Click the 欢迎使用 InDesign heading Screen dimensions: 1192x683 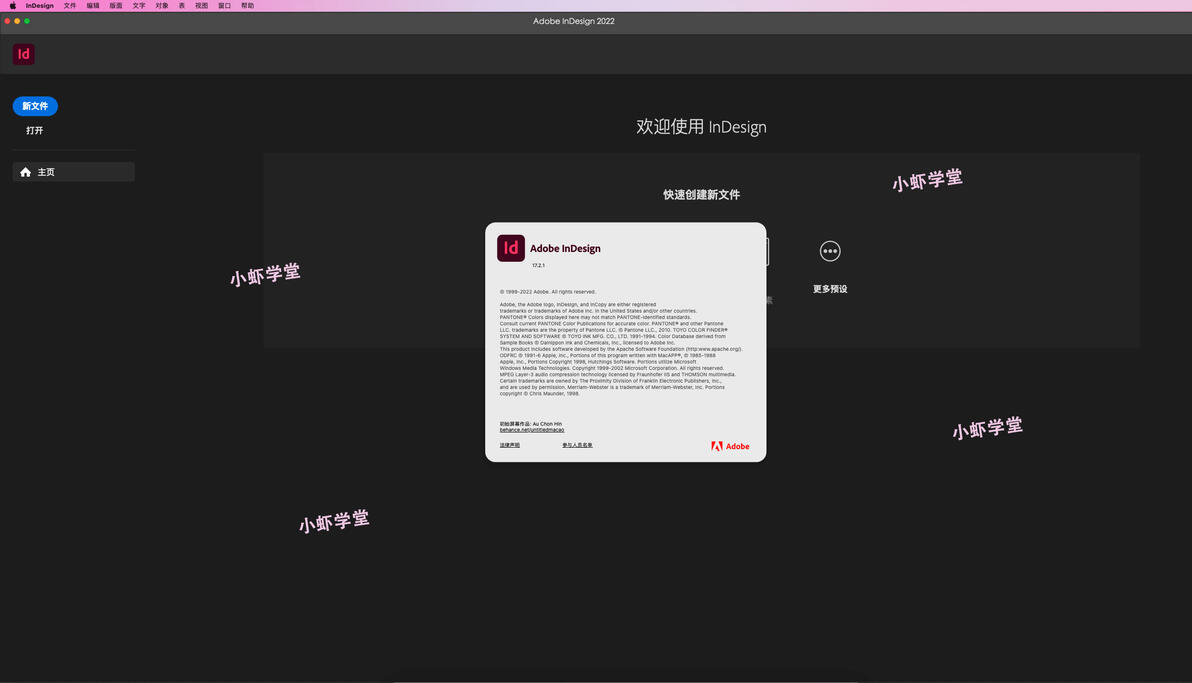701,127
